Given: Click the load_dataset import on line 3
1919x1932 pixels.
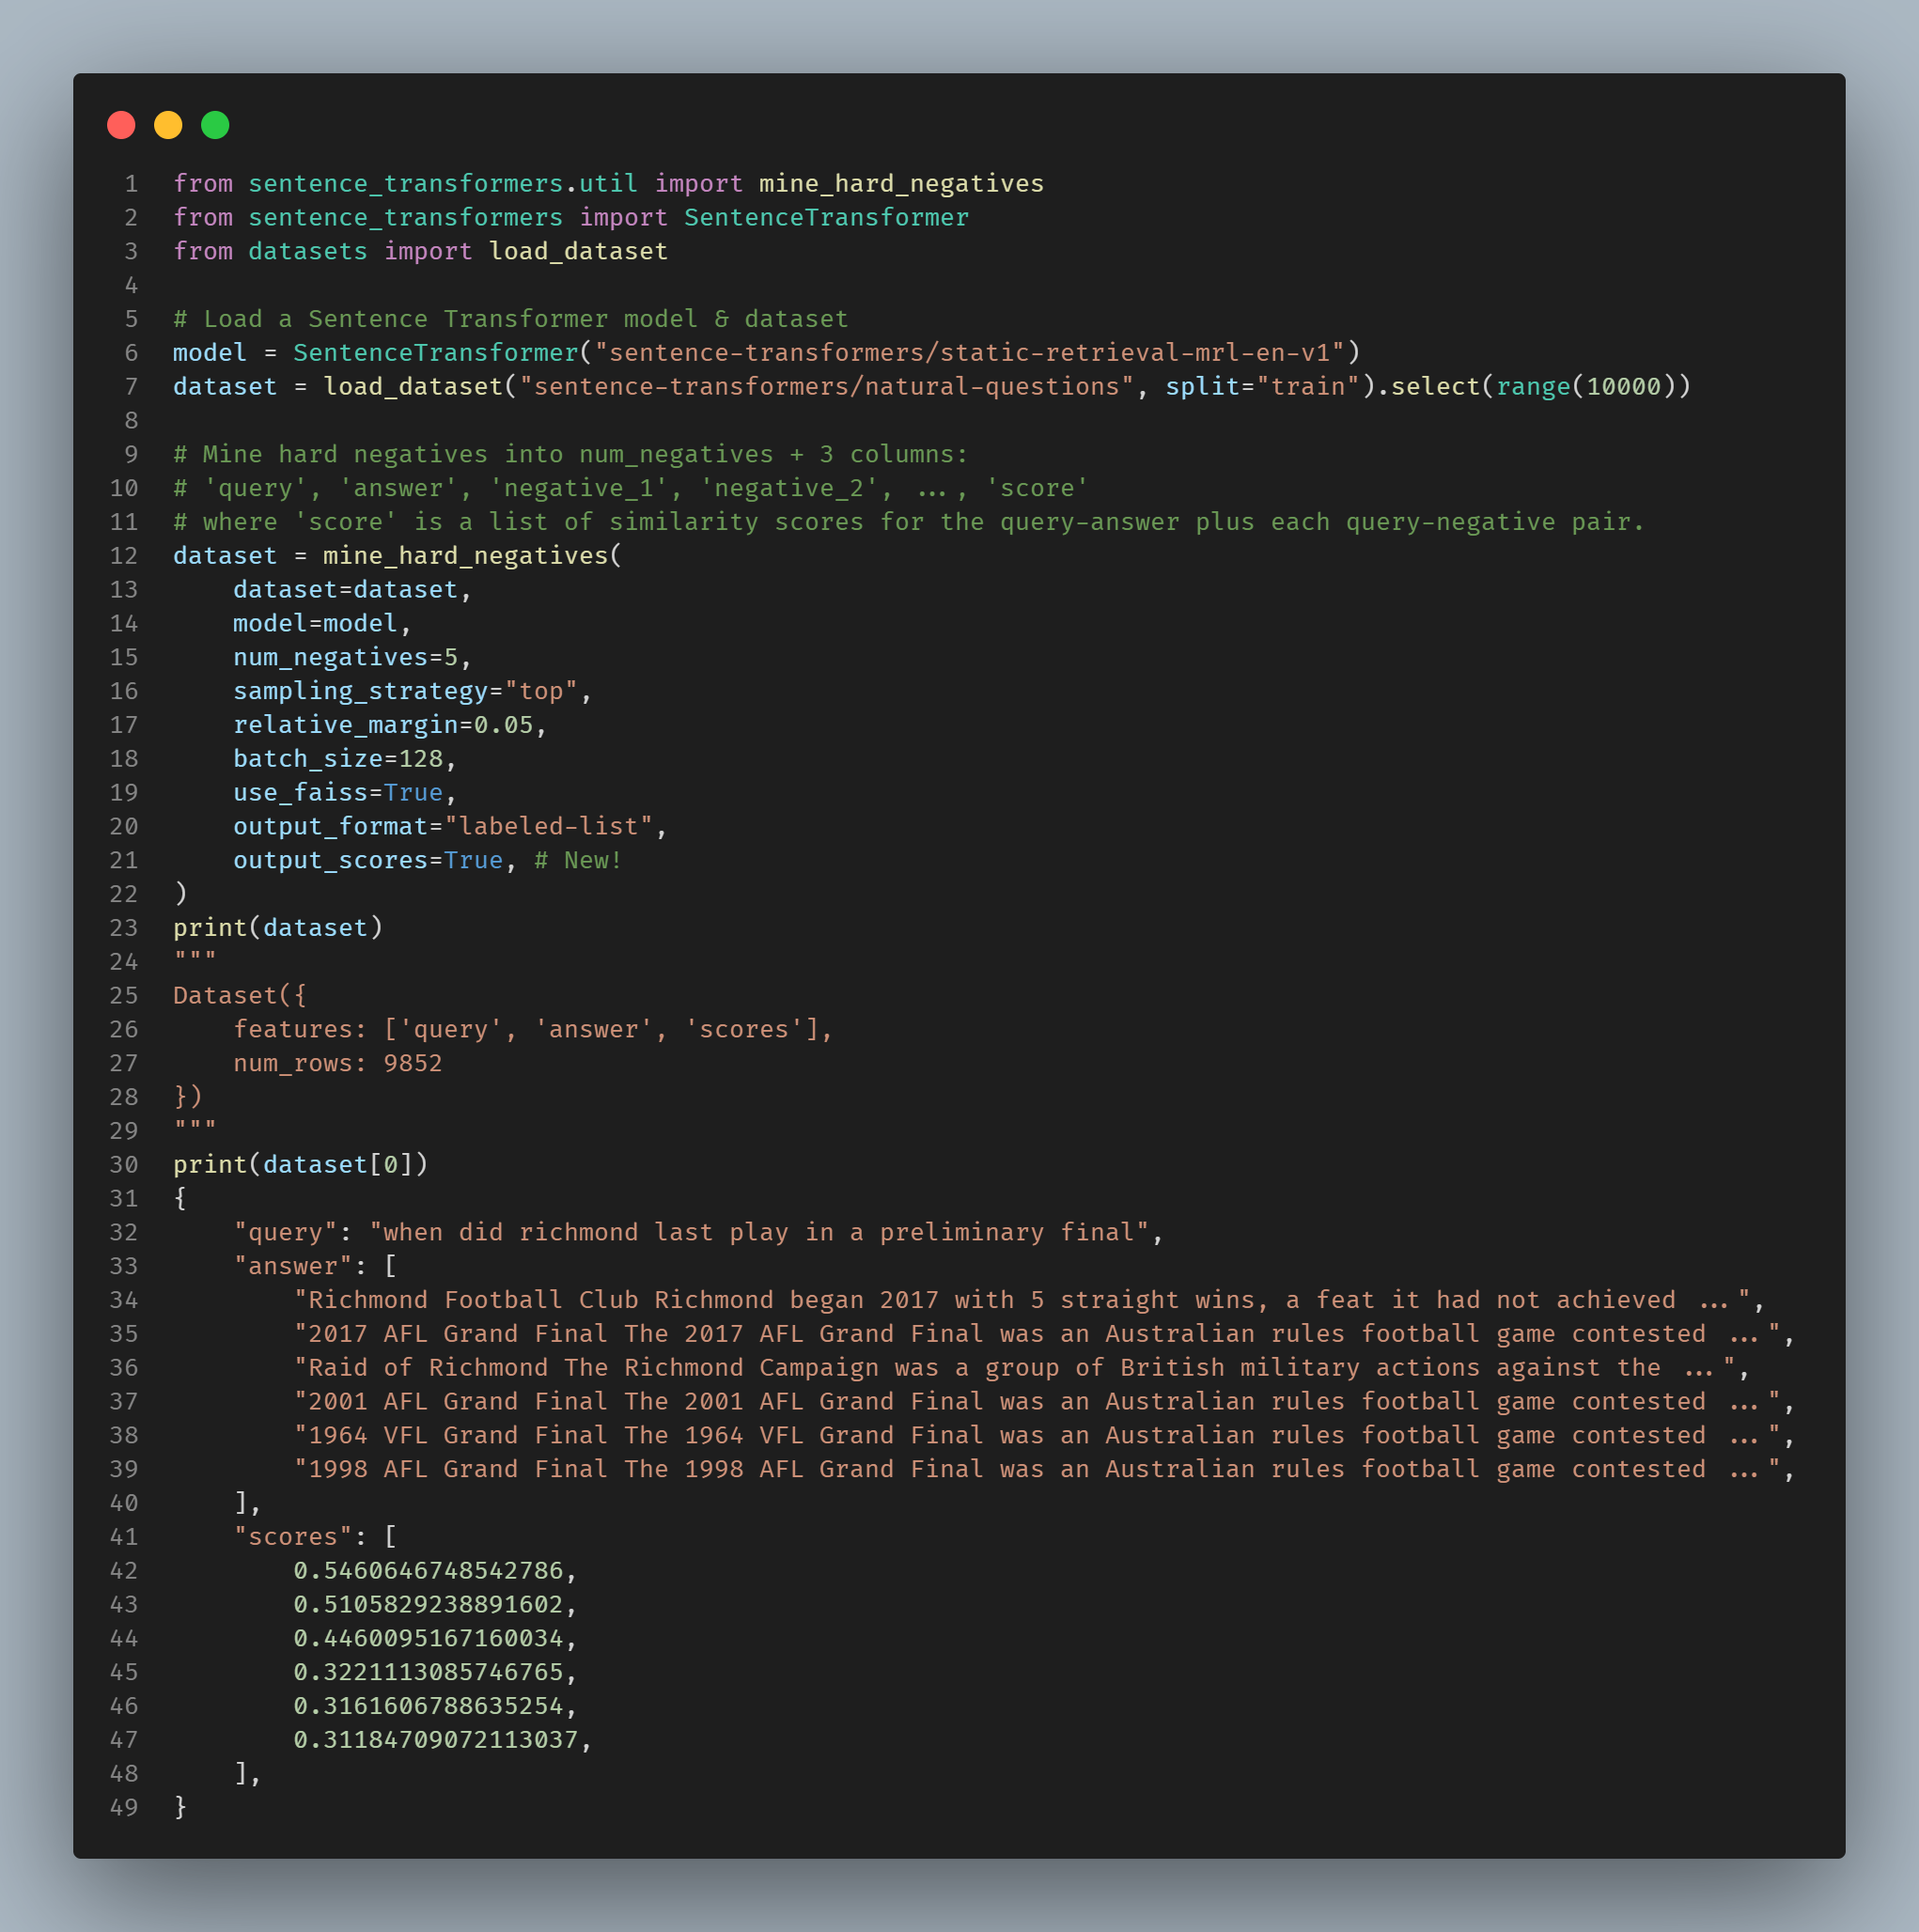Looking at the screenshot, I should click(x=578, y=252).
